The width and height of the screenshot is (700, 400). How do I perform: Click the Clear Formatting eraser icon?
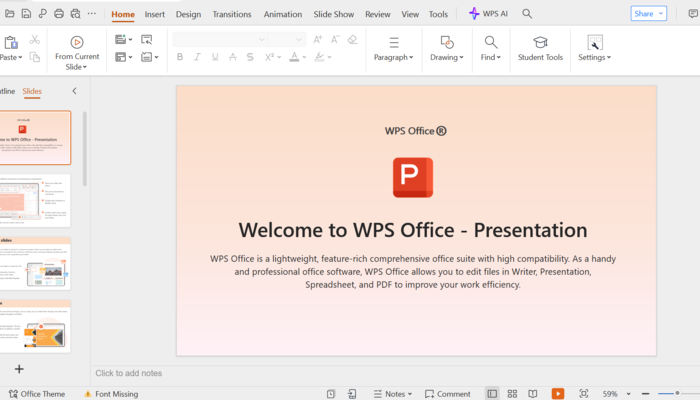click(352, 40)
